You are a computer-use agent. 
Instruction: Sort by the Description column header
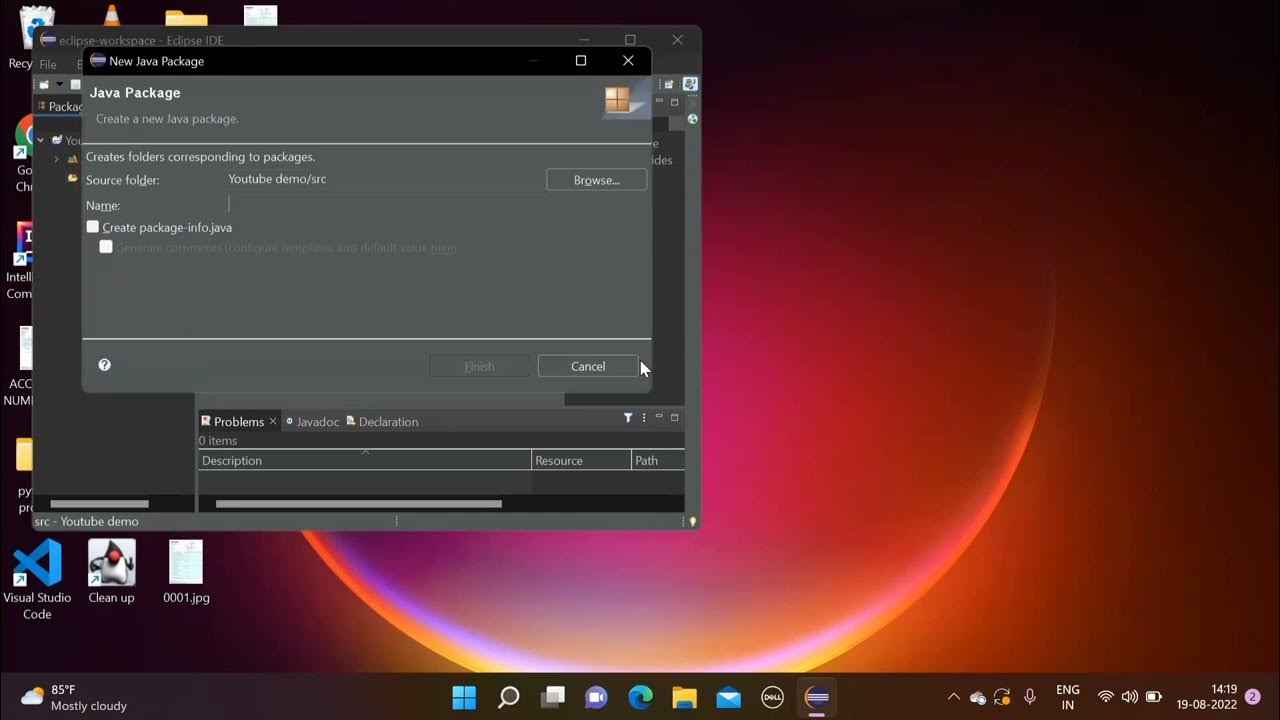(x=365, y=460)
